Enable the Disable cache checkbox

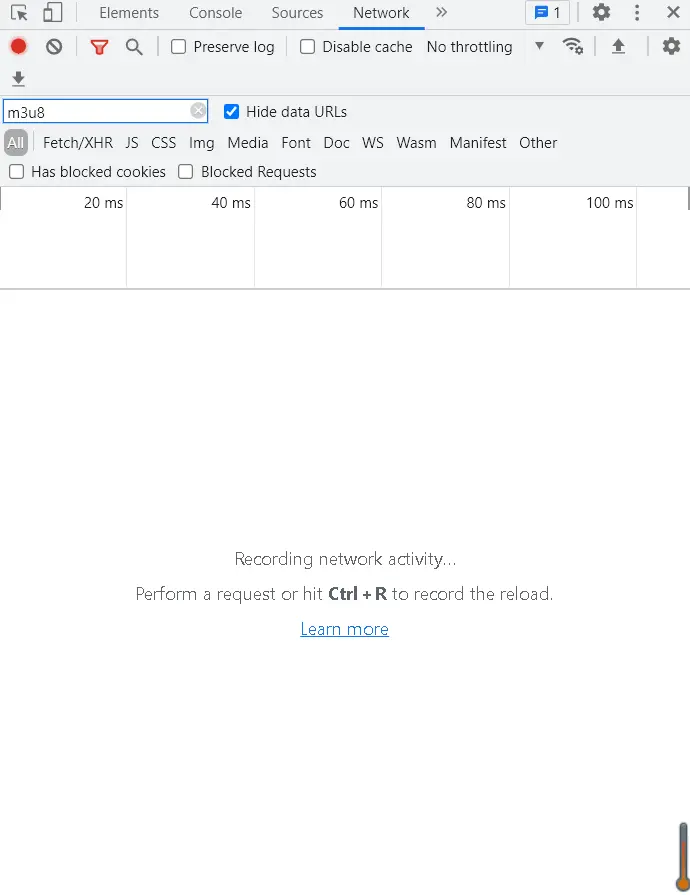point(308,47)
